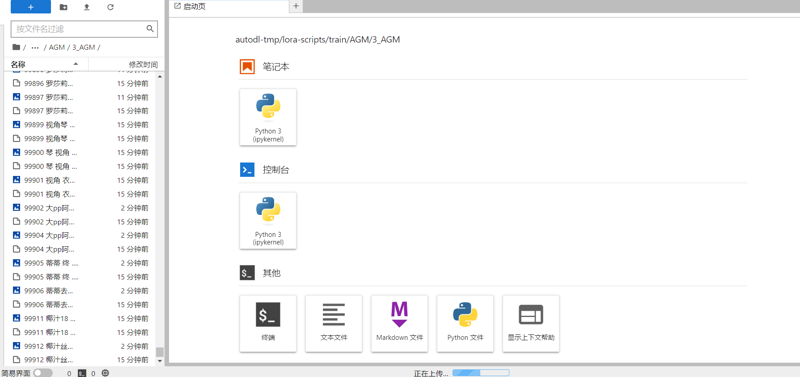Toggle the 简易界面 switch in status bar
The height and width of the screenshot is (377, 800).
point(43,373)
